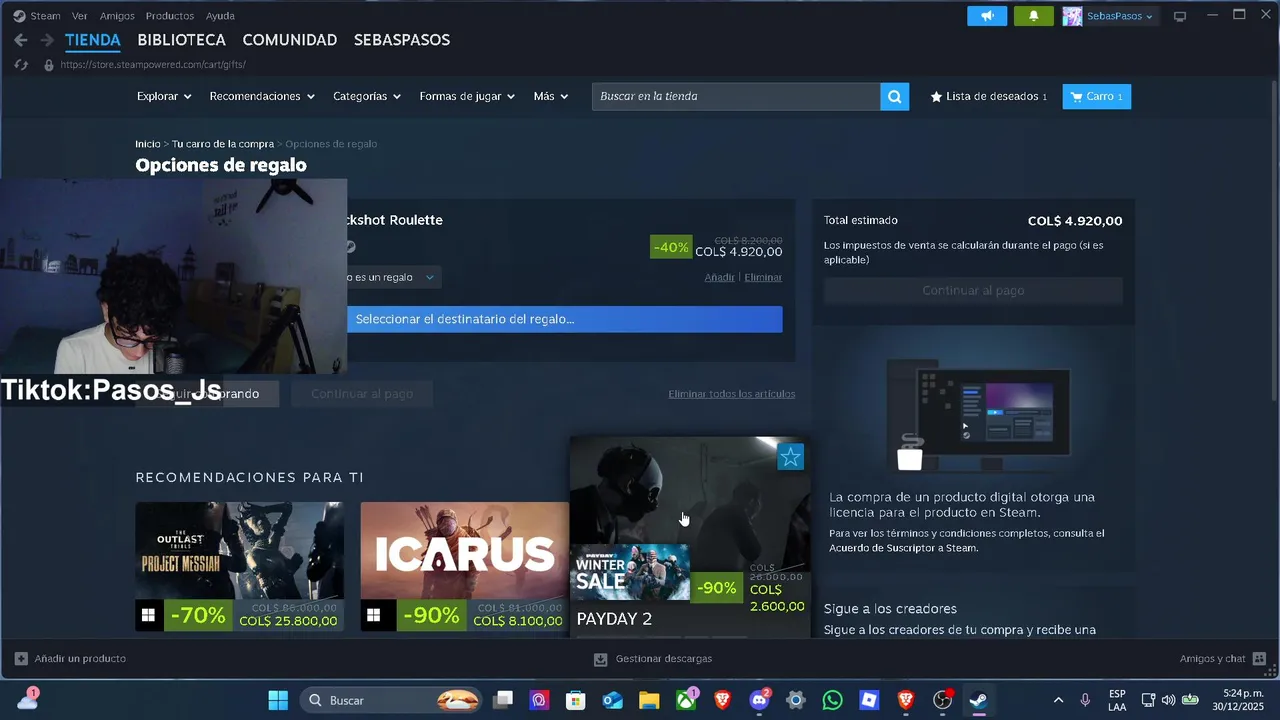Screen dimensions: 1280x720
Task: Open Outlook from the taskbar
Action: [612, 700]
